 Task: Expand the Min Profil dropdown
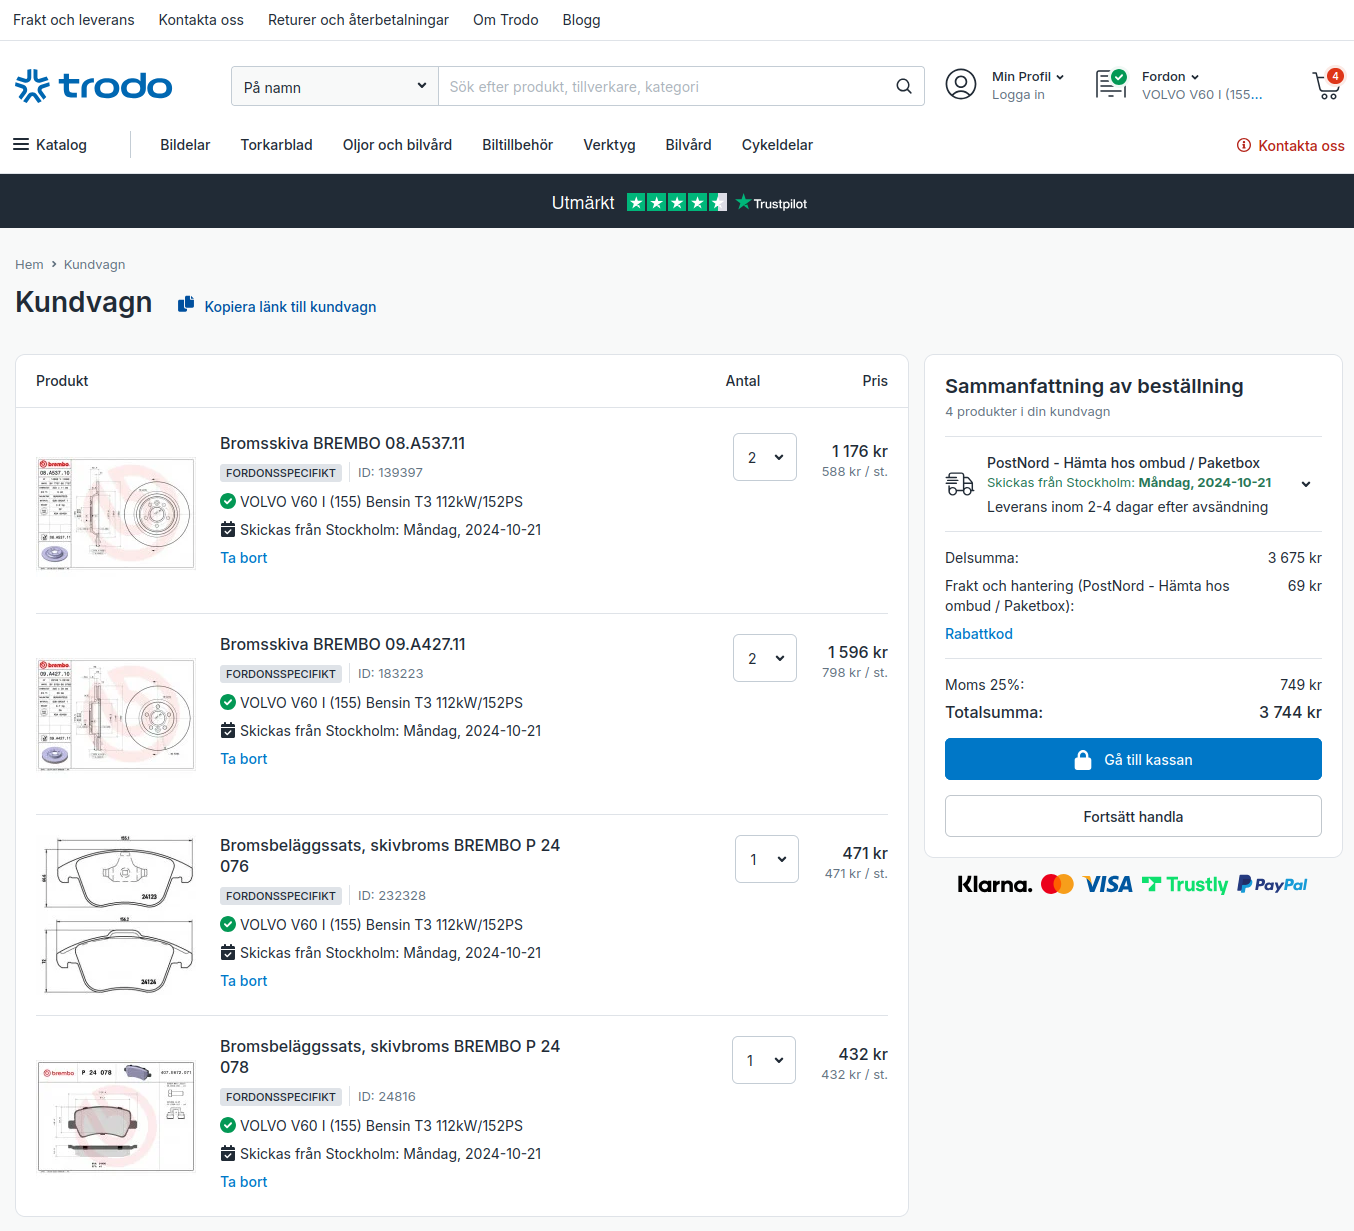[1028, 76]
